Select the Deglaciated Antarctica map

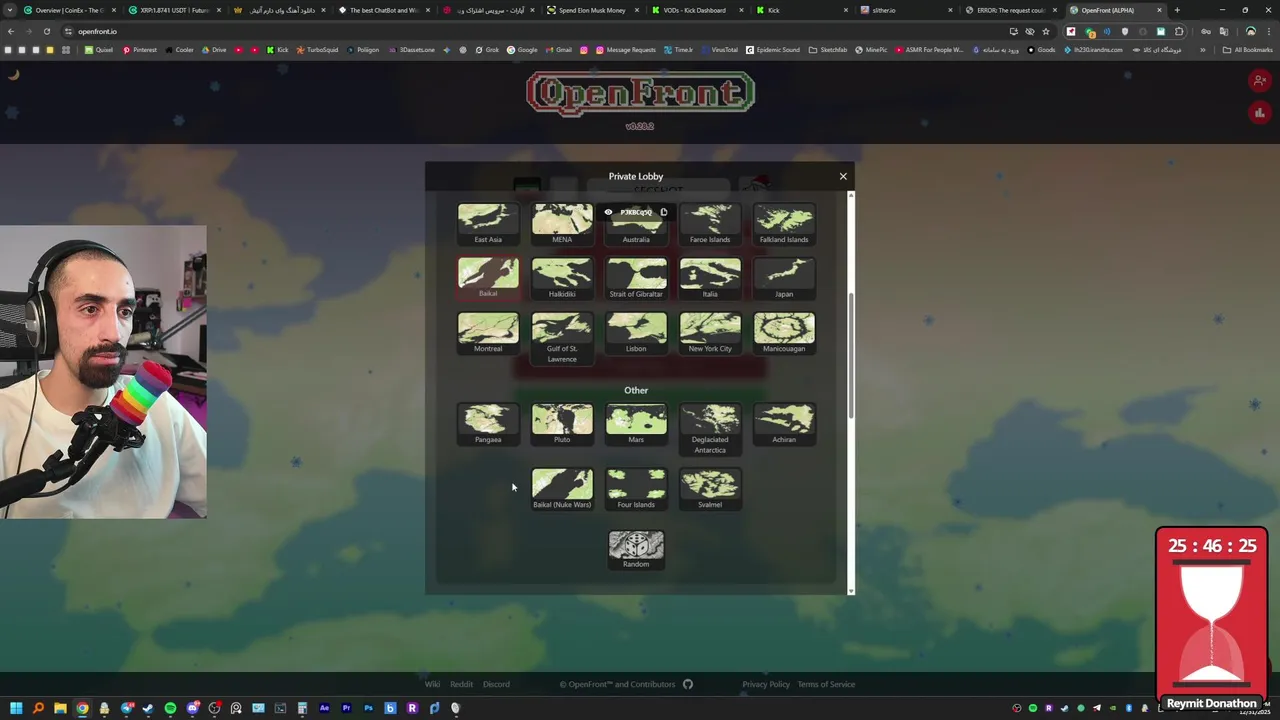[710, 429]
